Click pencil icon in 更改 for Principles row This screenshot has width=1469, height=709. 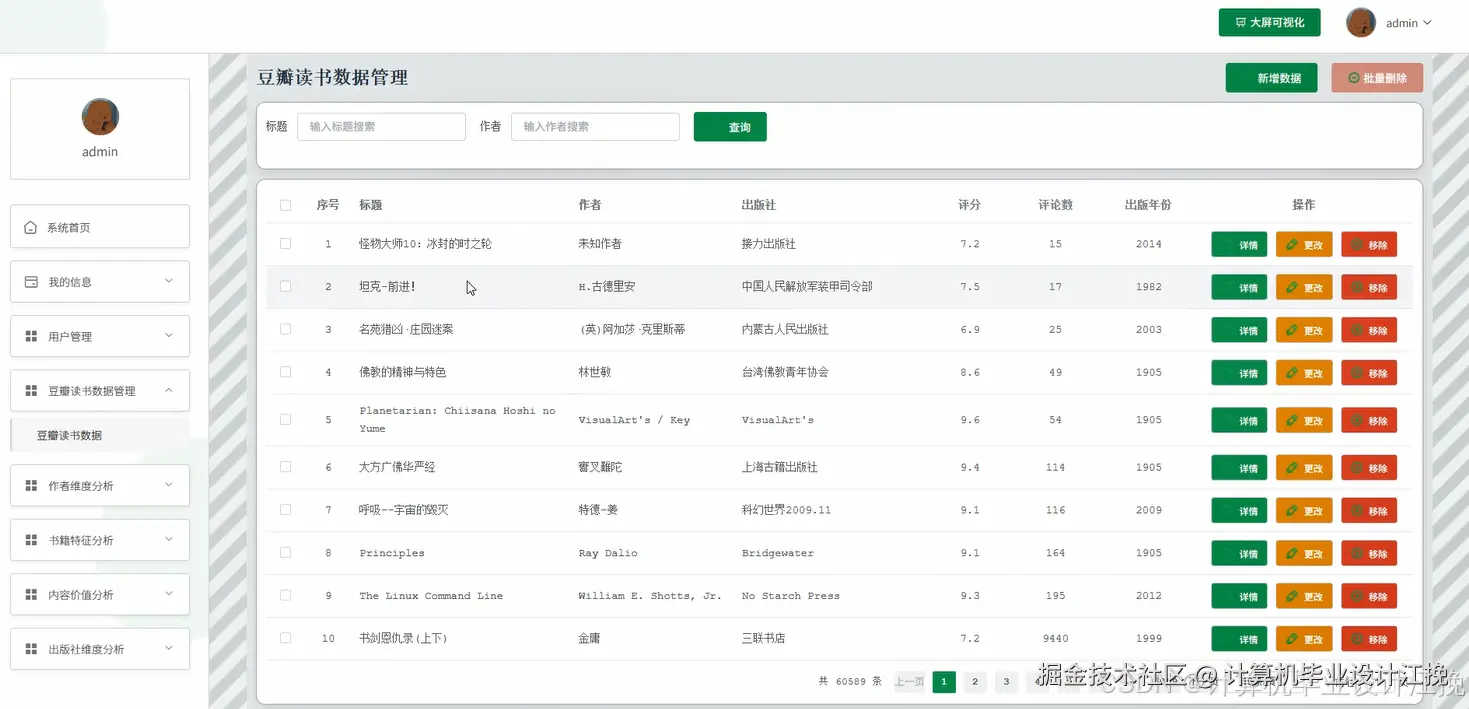coord(1292,553)
